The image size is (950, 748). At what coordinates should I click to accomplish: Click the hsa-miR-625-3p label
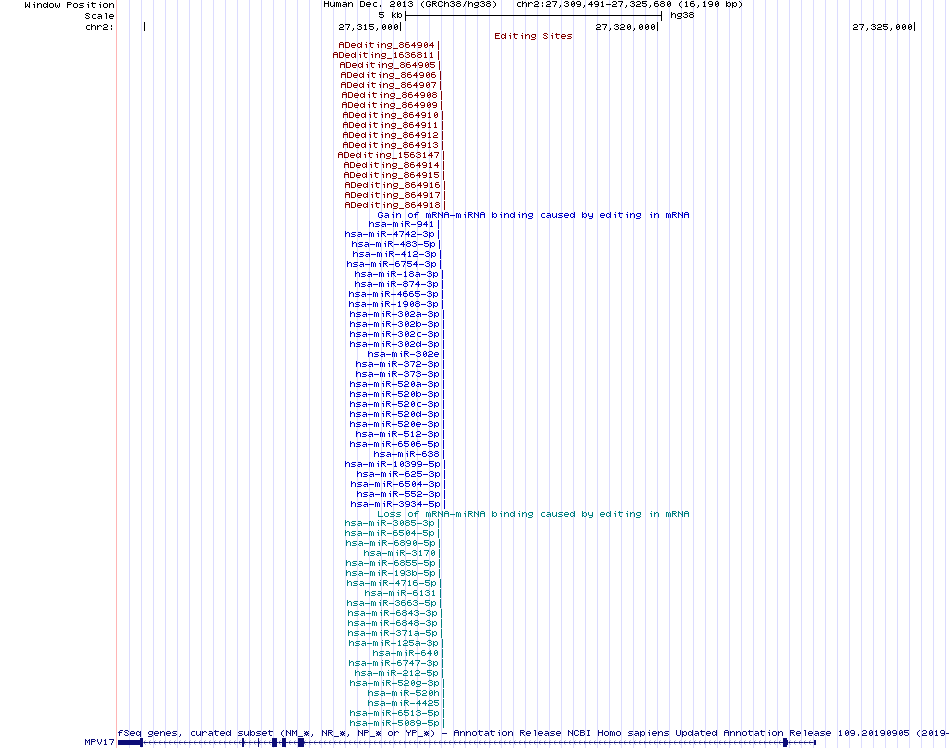[399, 474]
